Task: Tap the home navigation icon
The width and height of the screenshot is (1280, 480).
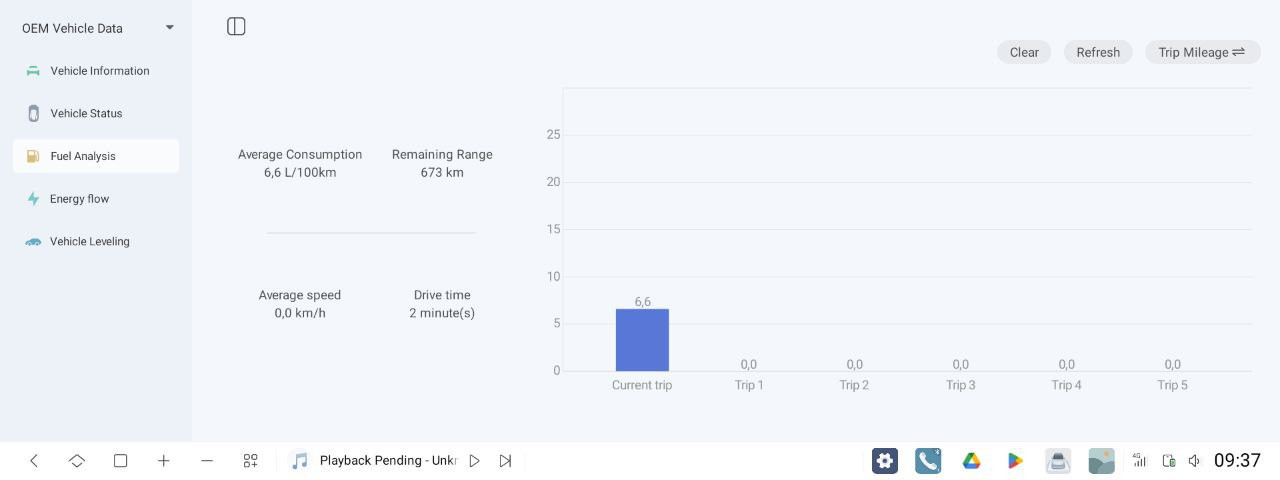Action: click(77, 461)
